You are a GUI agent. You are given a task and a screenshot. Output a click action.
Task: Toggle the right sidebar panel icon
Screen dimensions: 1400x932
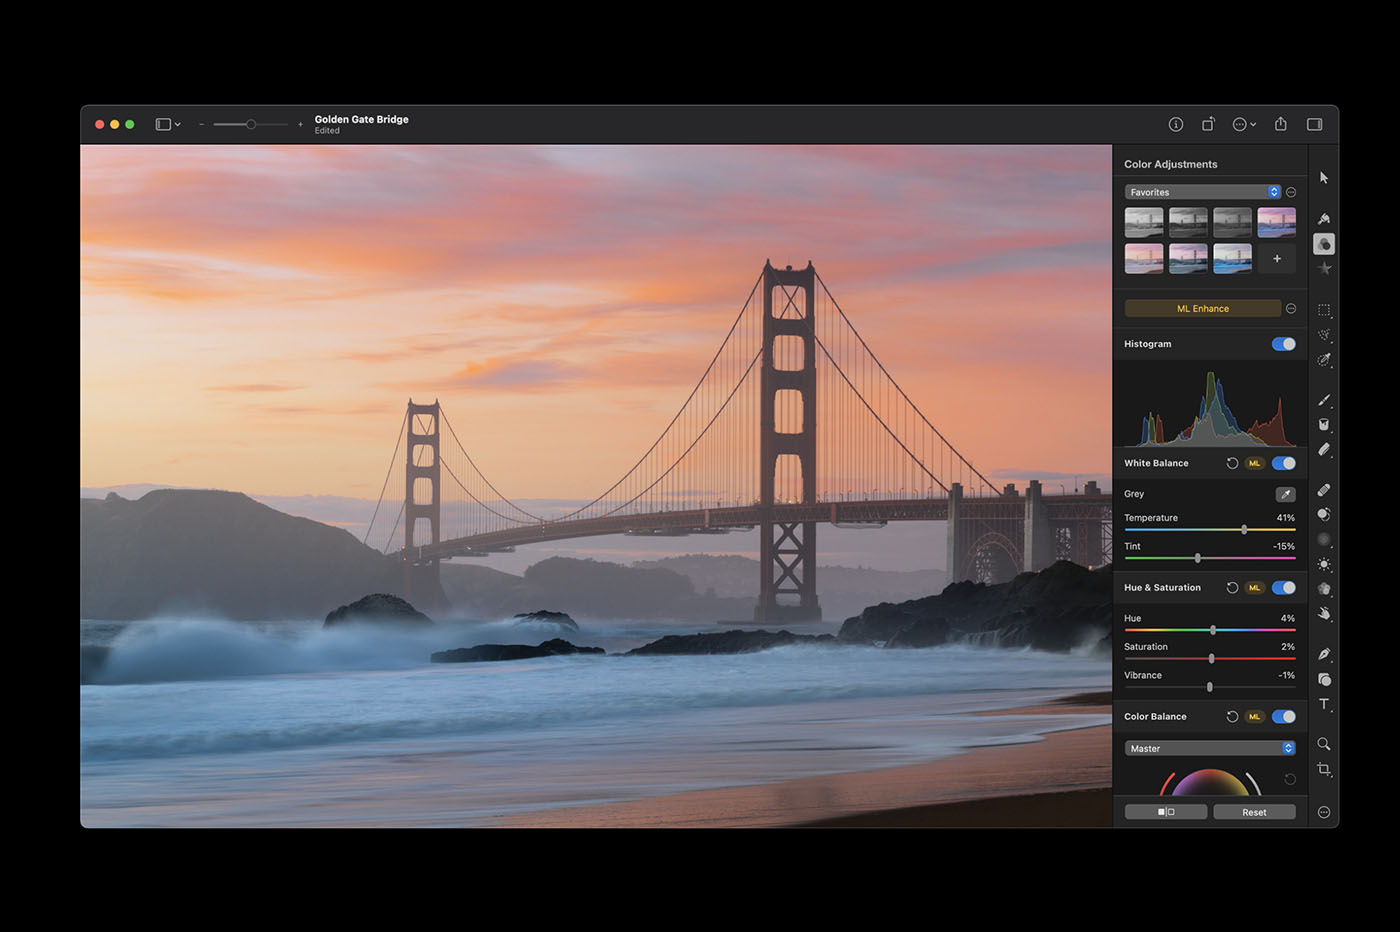1315,124
